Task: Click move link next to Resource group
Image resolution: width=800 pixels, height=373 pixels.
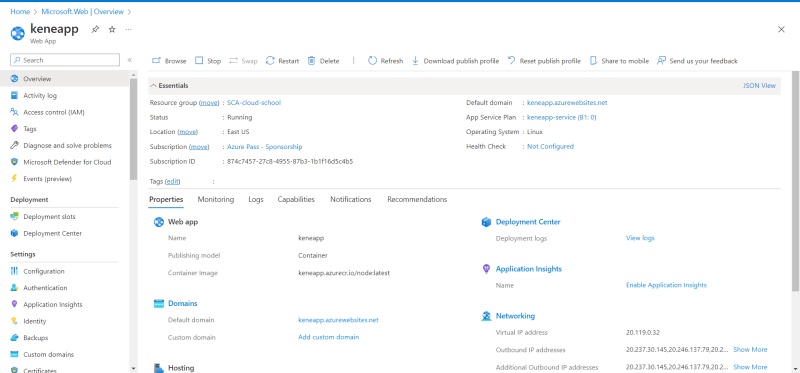Action: tap(209, 103)
